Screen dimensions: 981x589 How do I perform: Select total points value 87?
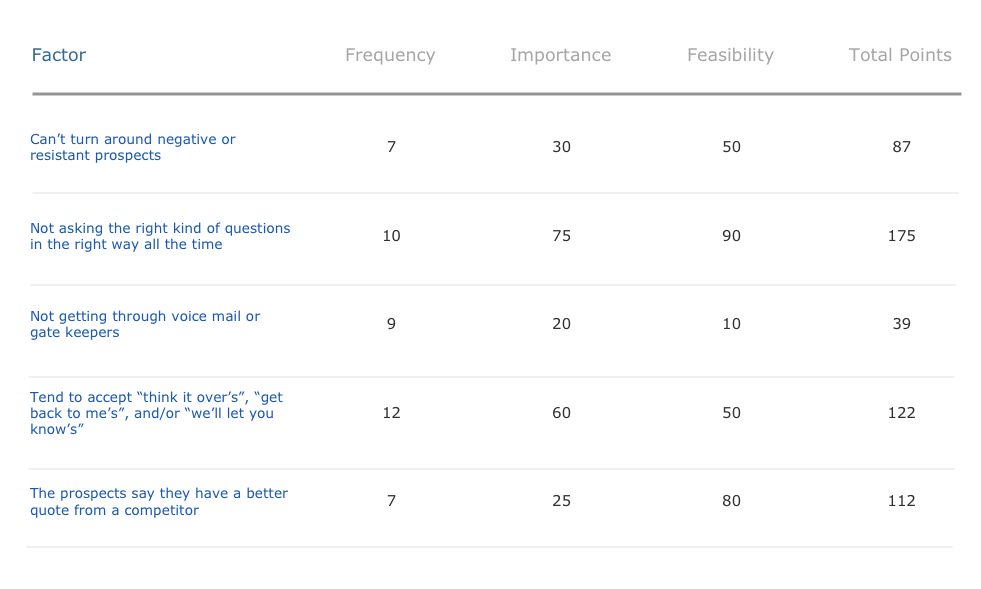tap(901, 147)
